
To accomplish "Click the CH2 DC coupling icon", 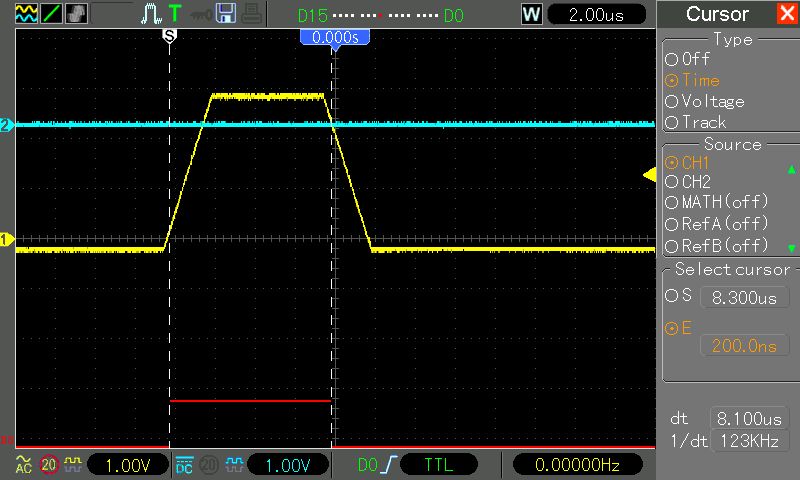I will 184,465.
